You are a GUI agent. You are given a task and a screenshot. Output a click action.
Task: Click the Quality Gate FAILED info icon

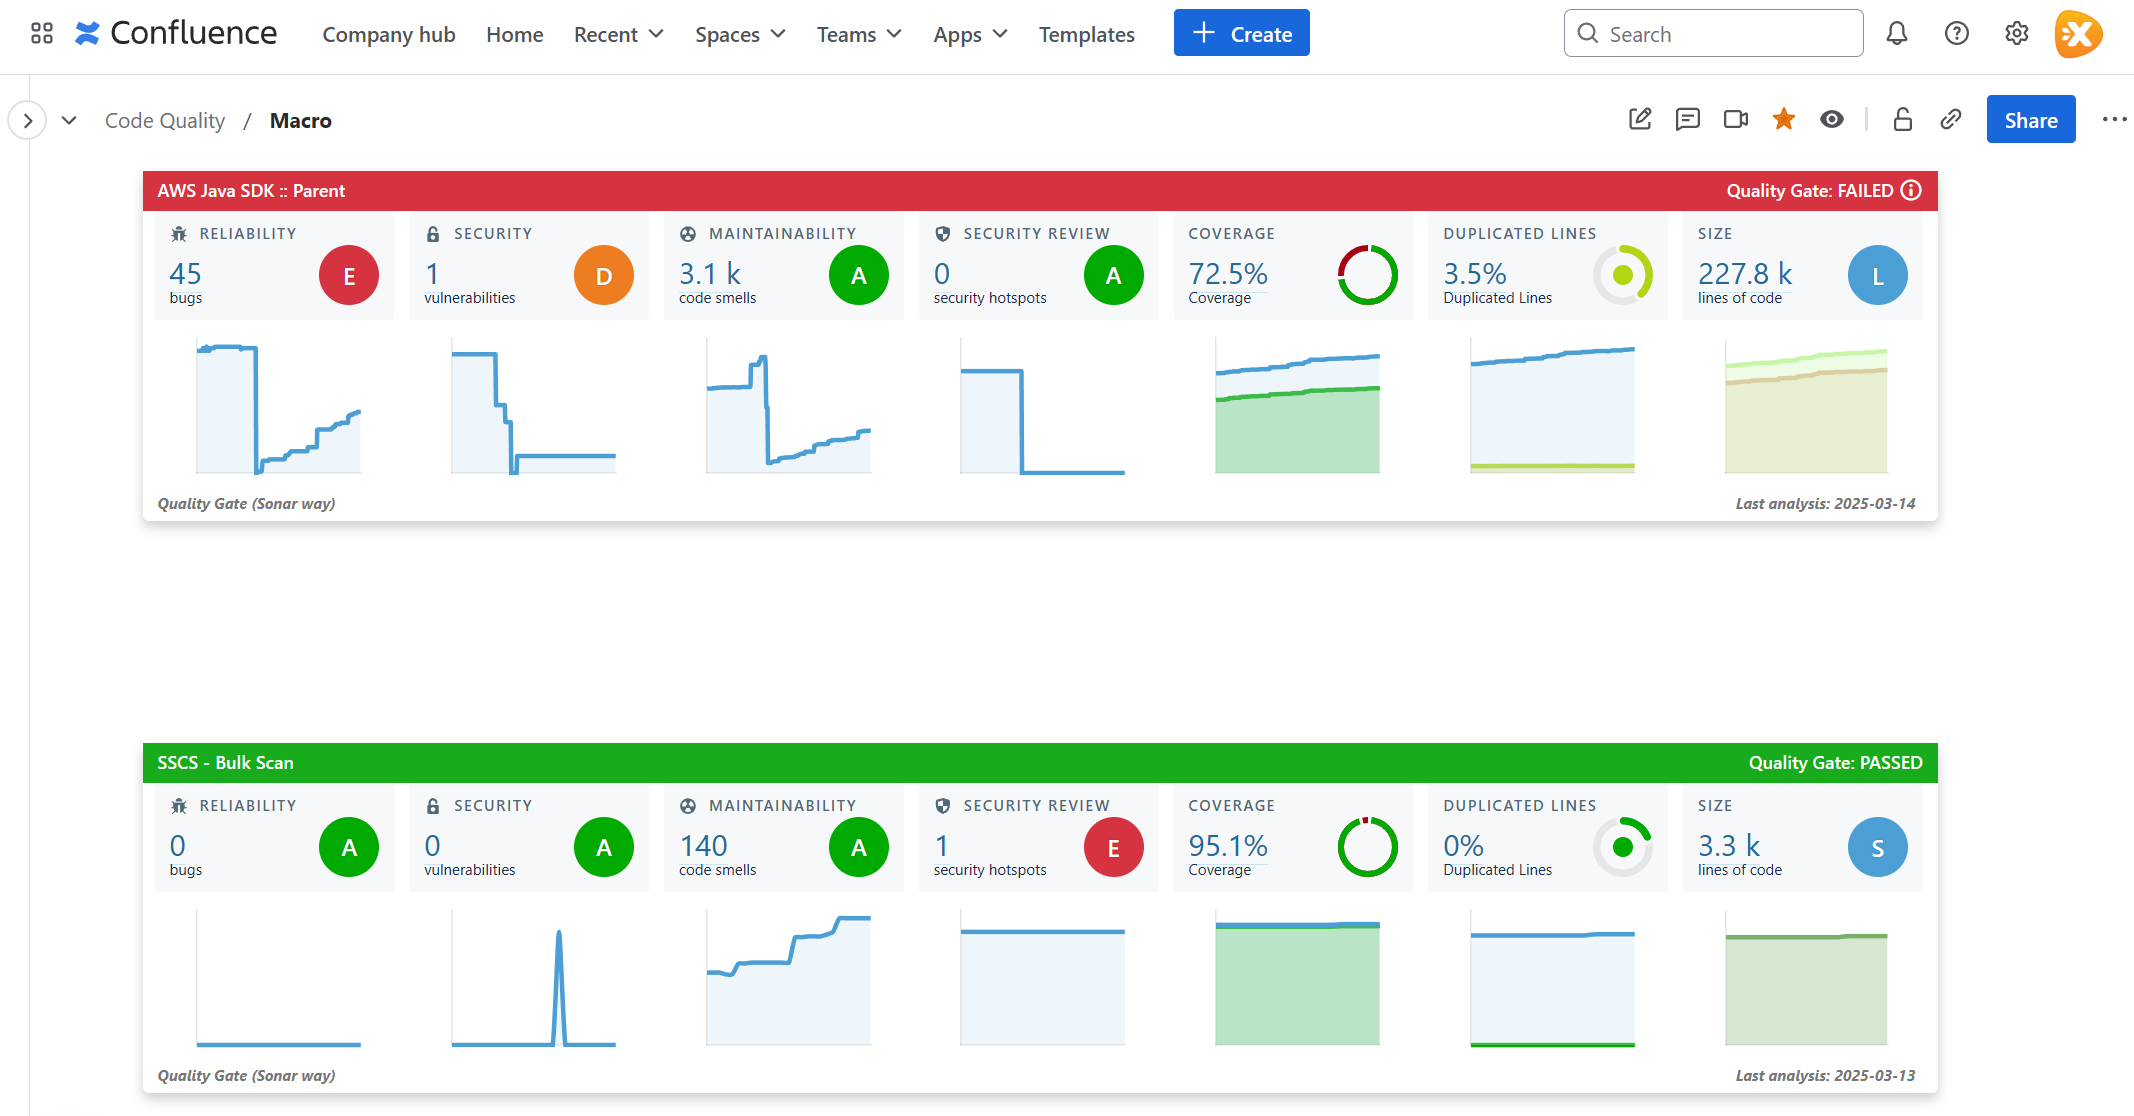click(1911, 190)
